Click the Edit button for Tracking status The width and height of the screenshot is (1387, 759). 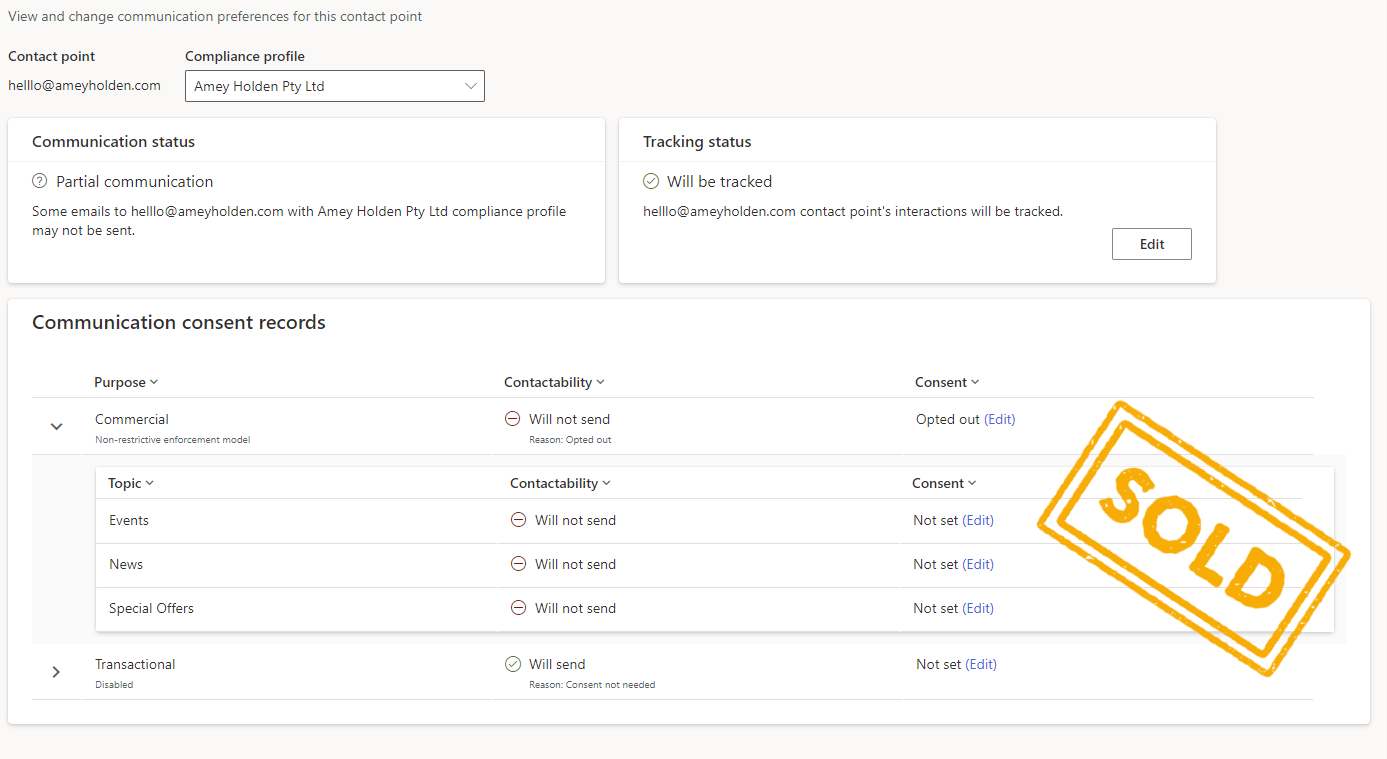click(x=1151, y=243)
